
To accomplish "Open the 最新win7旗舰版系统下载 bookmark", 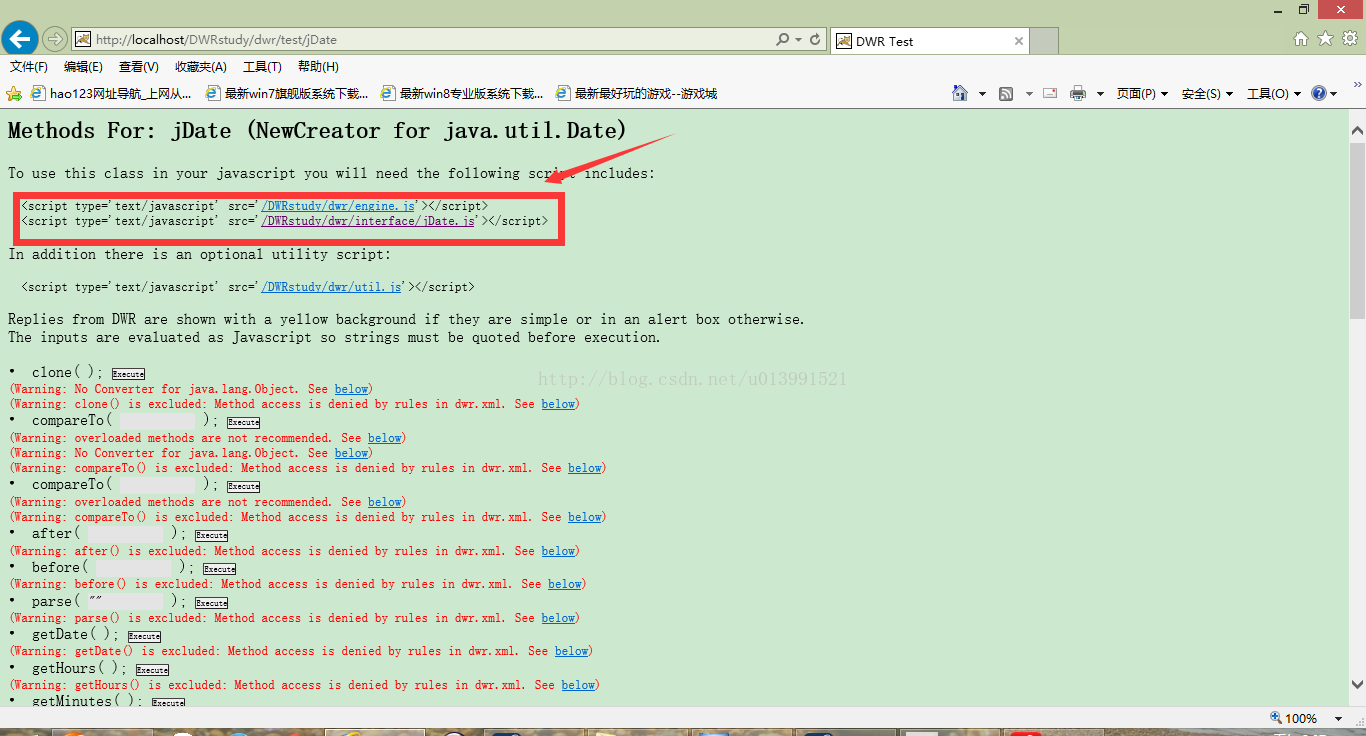I will (286, 93).
